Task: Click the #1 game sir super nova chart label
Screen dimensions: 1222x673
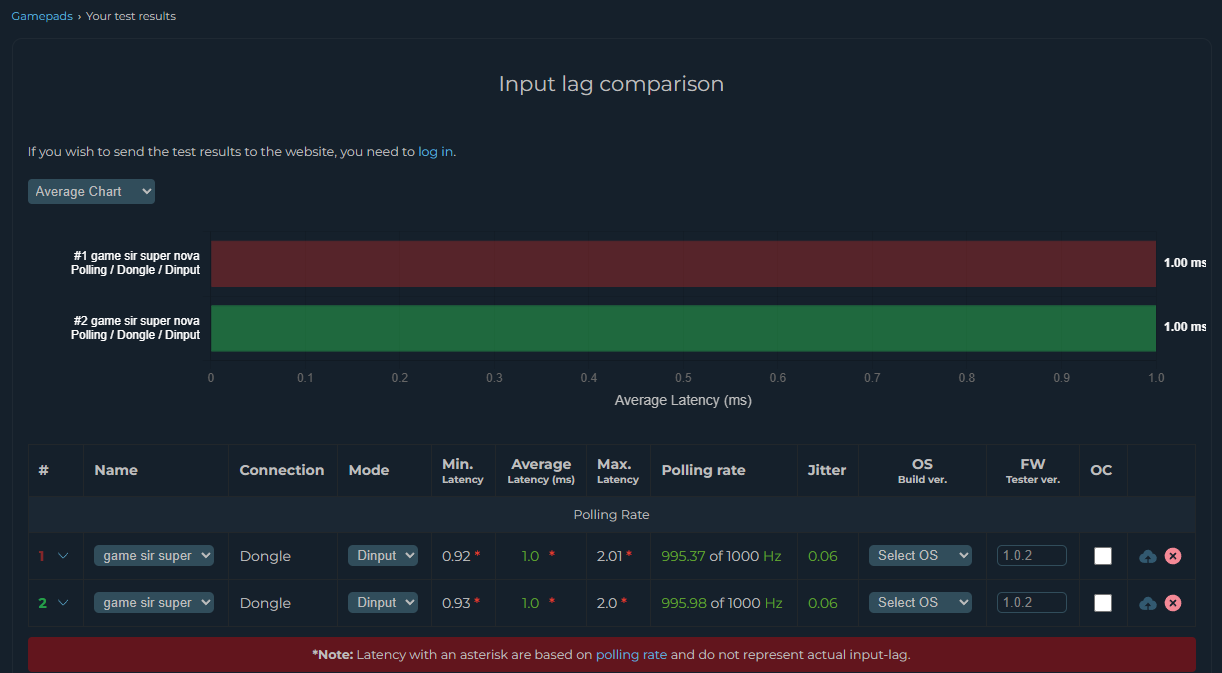Action: pyautogui.click(x=135, y=263)
